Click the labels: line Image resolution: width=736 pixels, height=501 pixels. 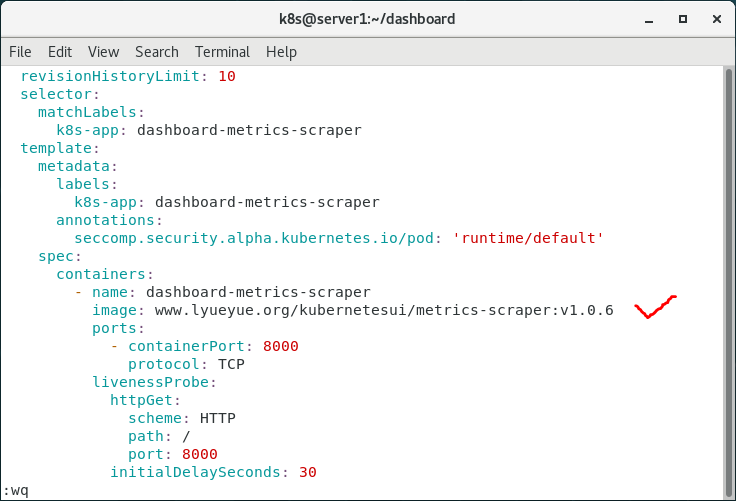(87, 184)
